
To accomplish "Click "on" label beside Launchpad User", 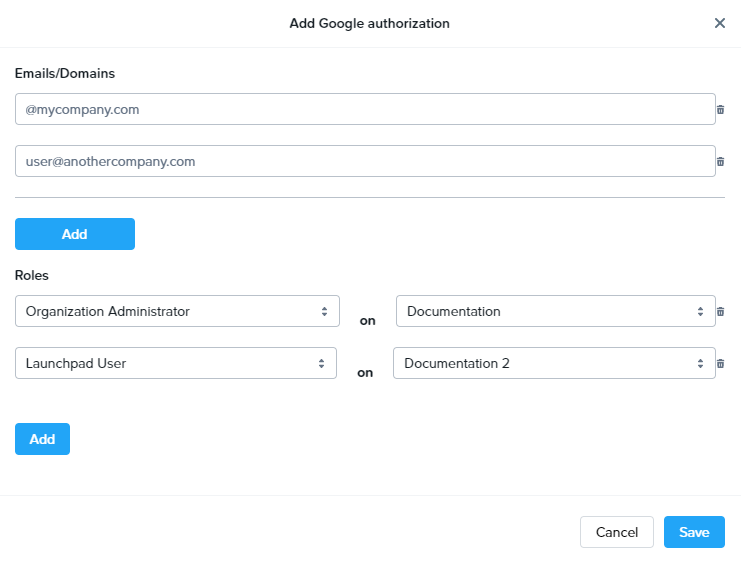I will pyautogui.click(x=365, y=373).
